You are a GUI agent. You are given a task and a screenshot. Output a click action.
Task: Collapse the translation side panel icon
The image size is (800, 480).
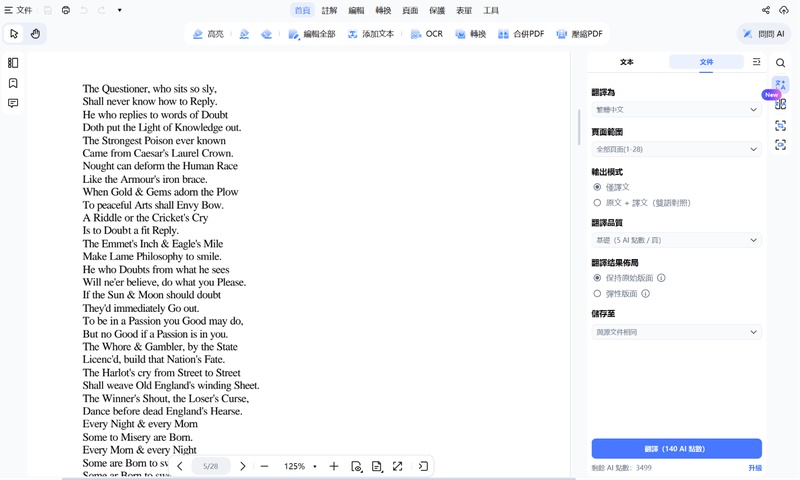tap(756, 62)
